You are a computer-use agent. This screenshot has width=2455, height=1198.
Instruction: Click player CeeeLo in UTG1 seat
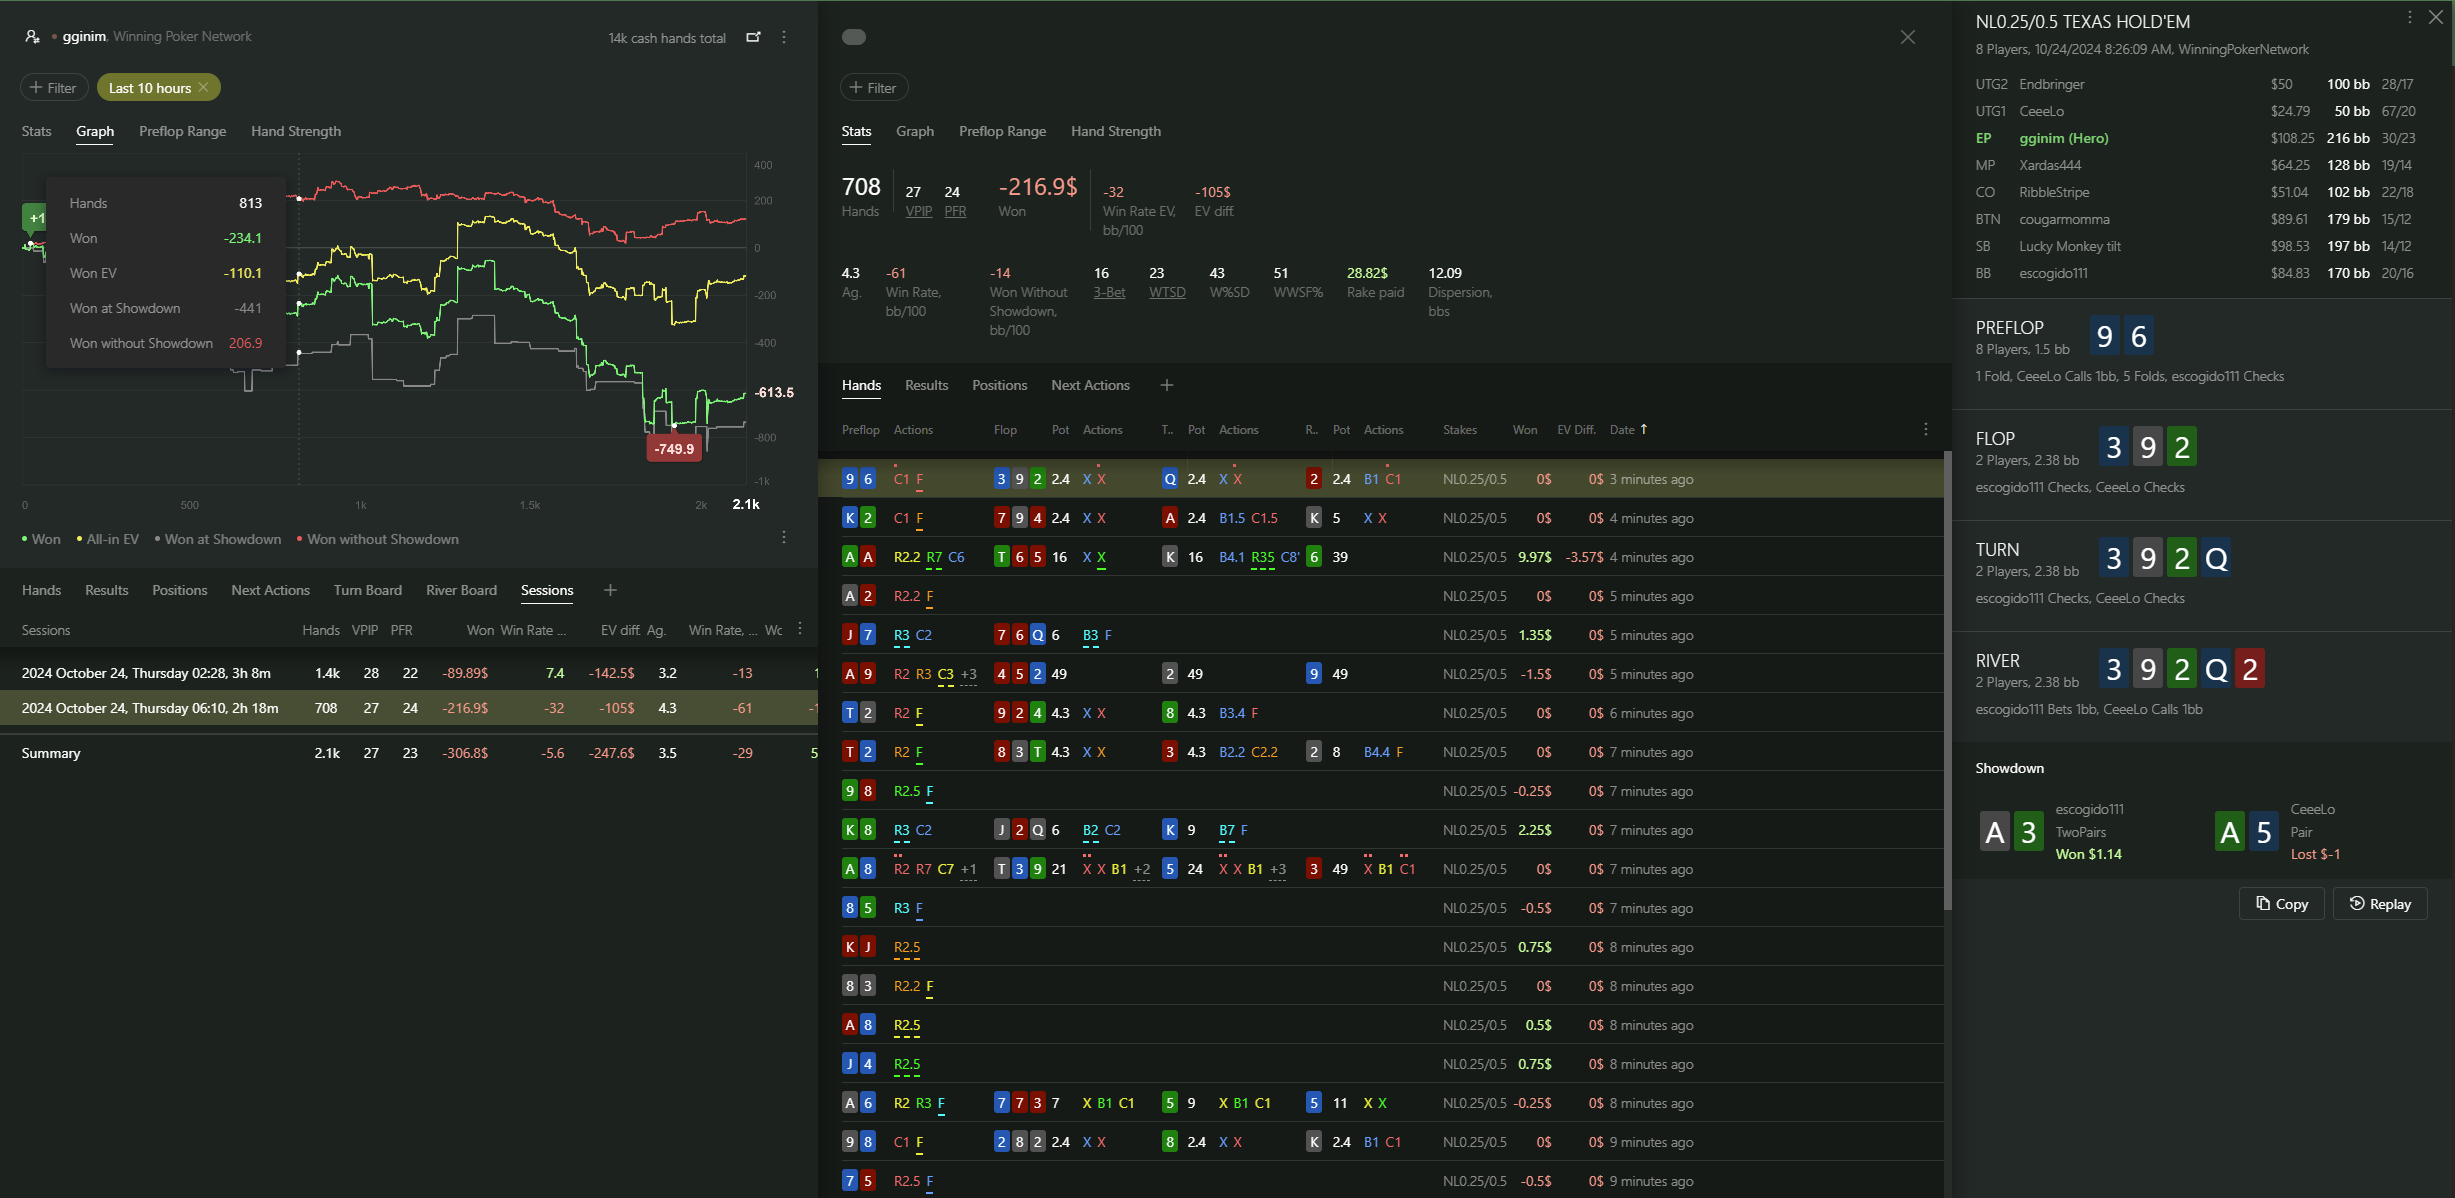2041,111
